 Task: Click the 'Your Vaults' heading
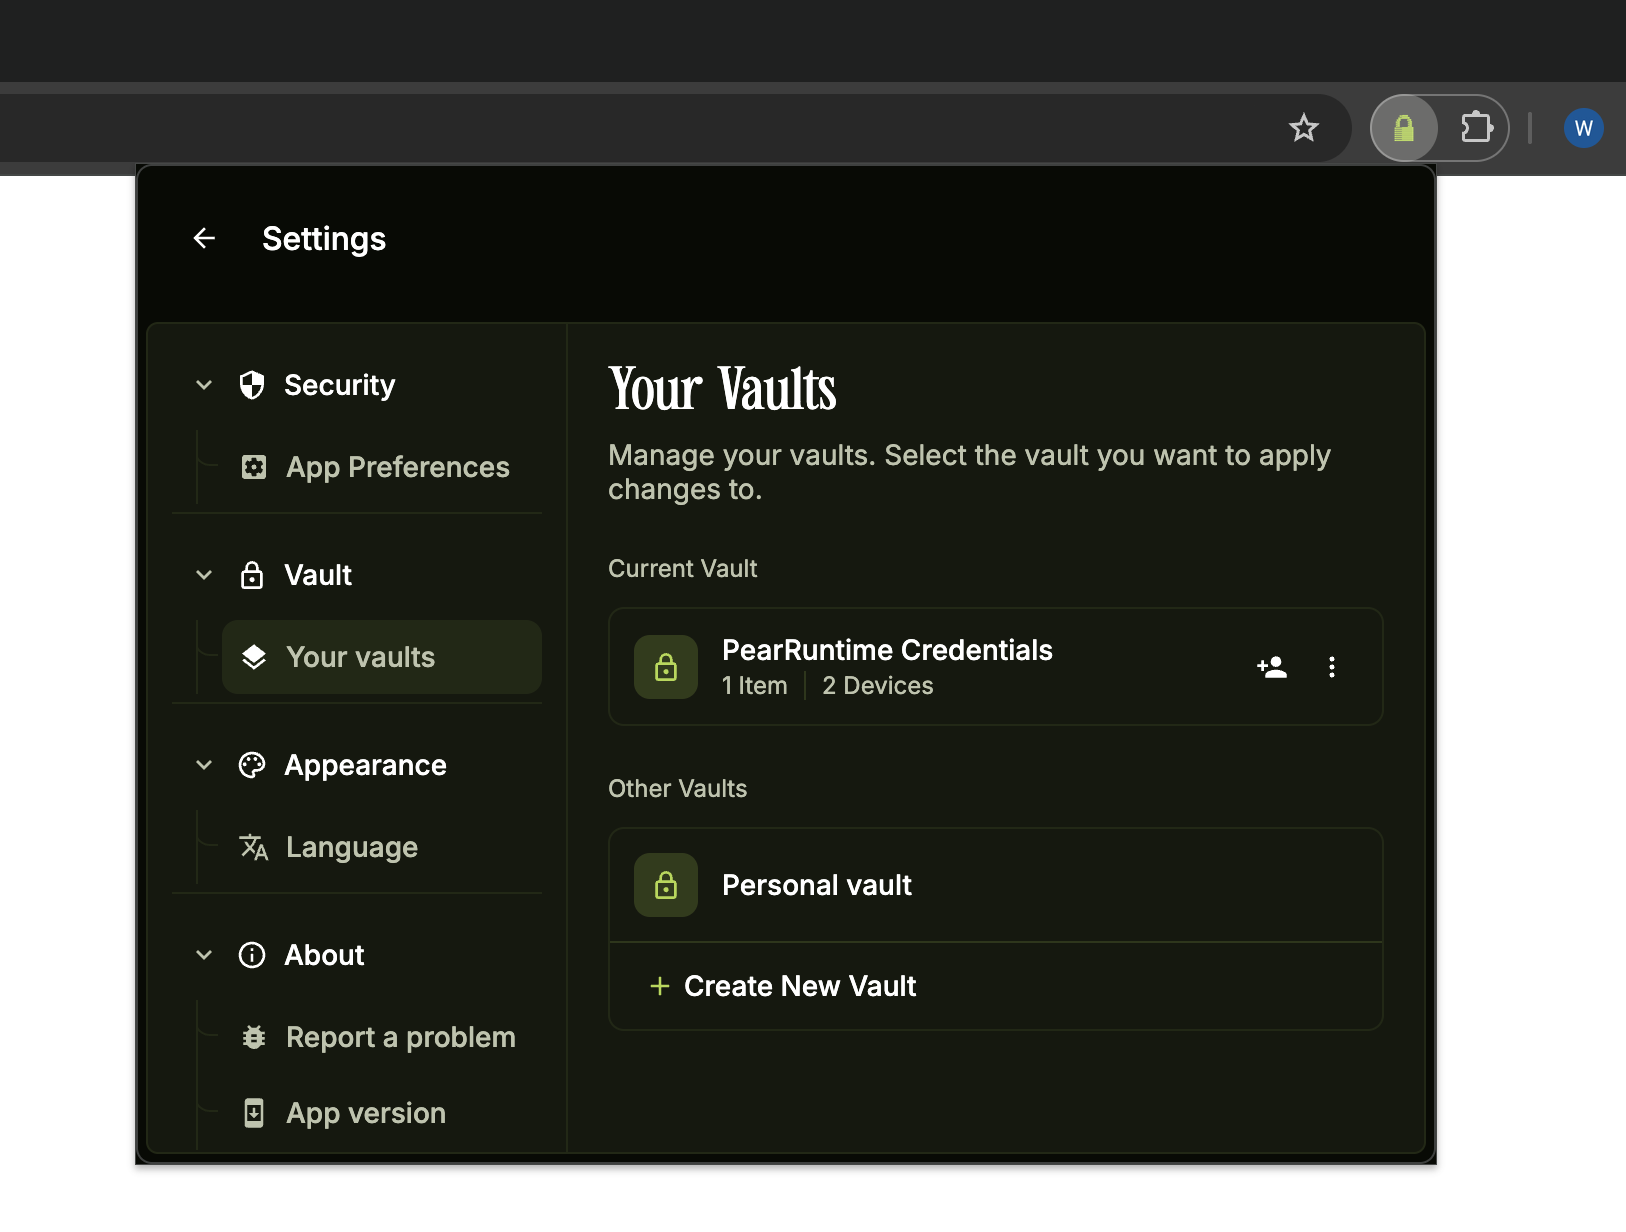point(722,389)
